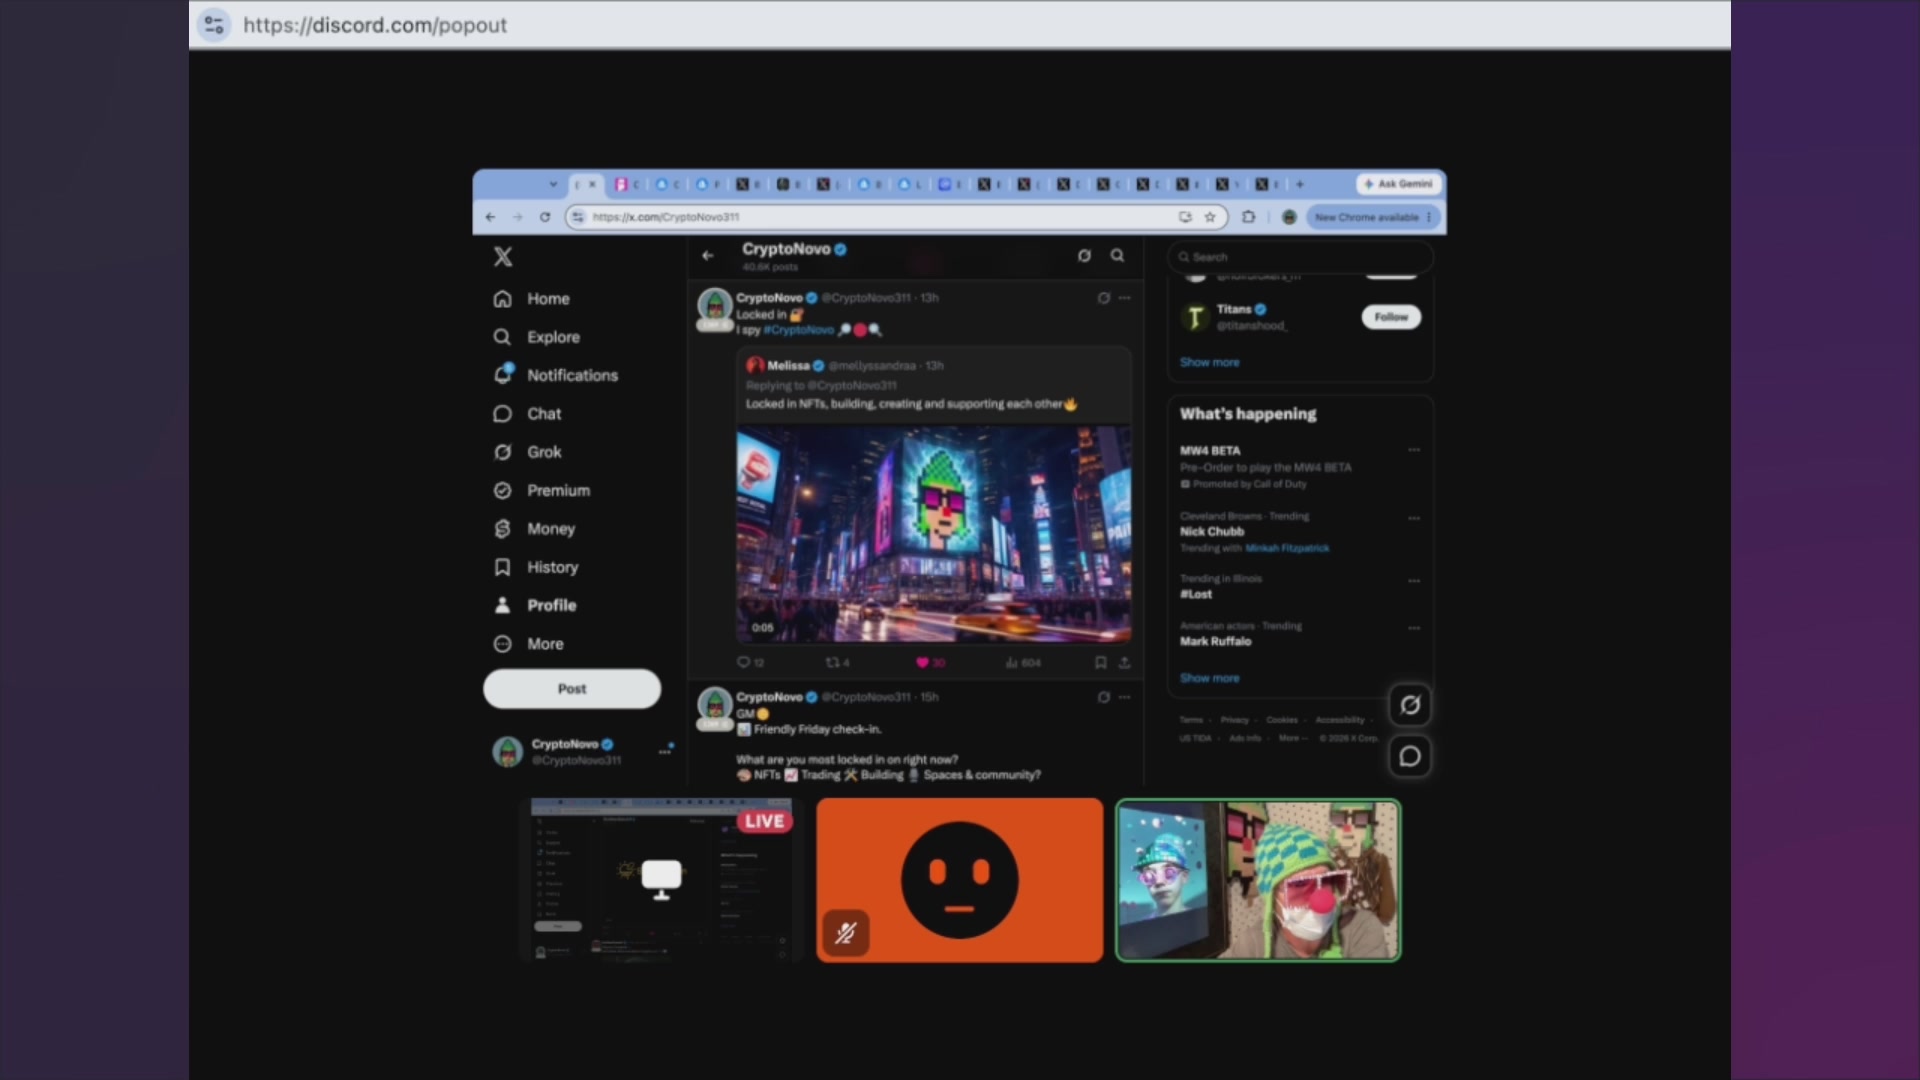Click the floating Grok icon button
Viewport: 1920px width, 1080px height.
pyautogui.click(x=1410, y=705)
